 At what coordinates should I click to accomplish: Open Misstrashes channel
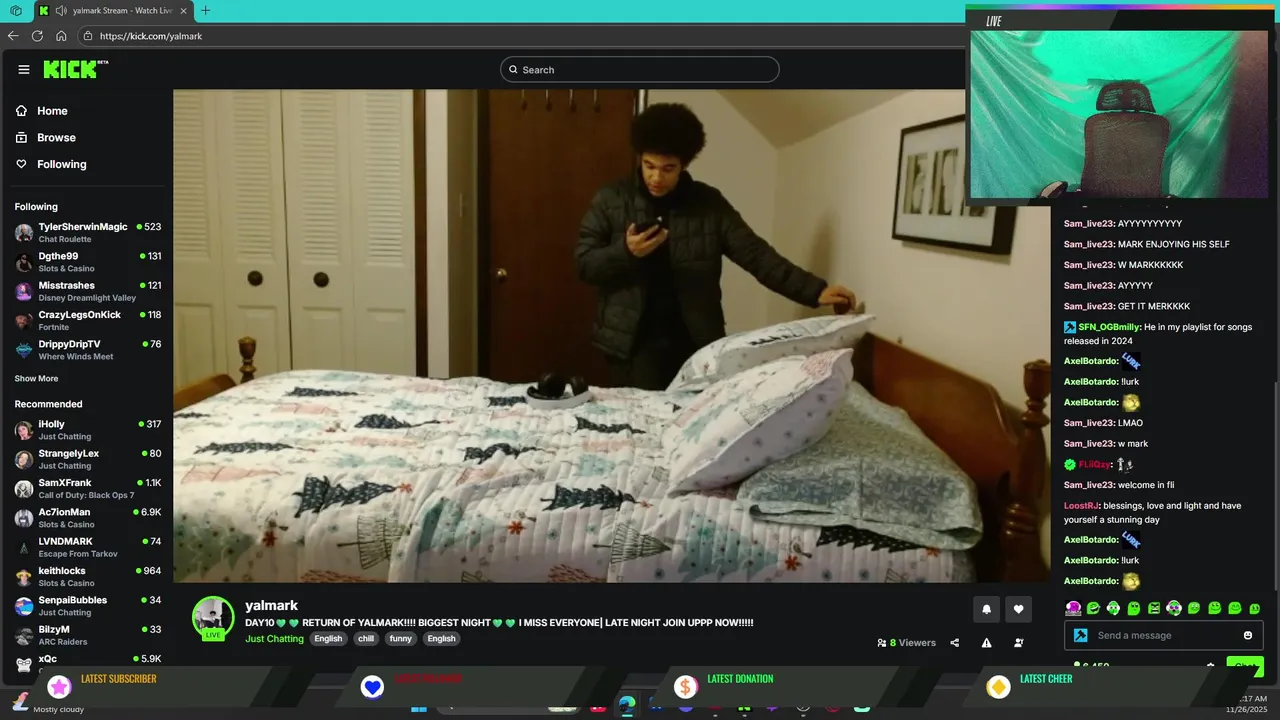(x=88, y=292)
